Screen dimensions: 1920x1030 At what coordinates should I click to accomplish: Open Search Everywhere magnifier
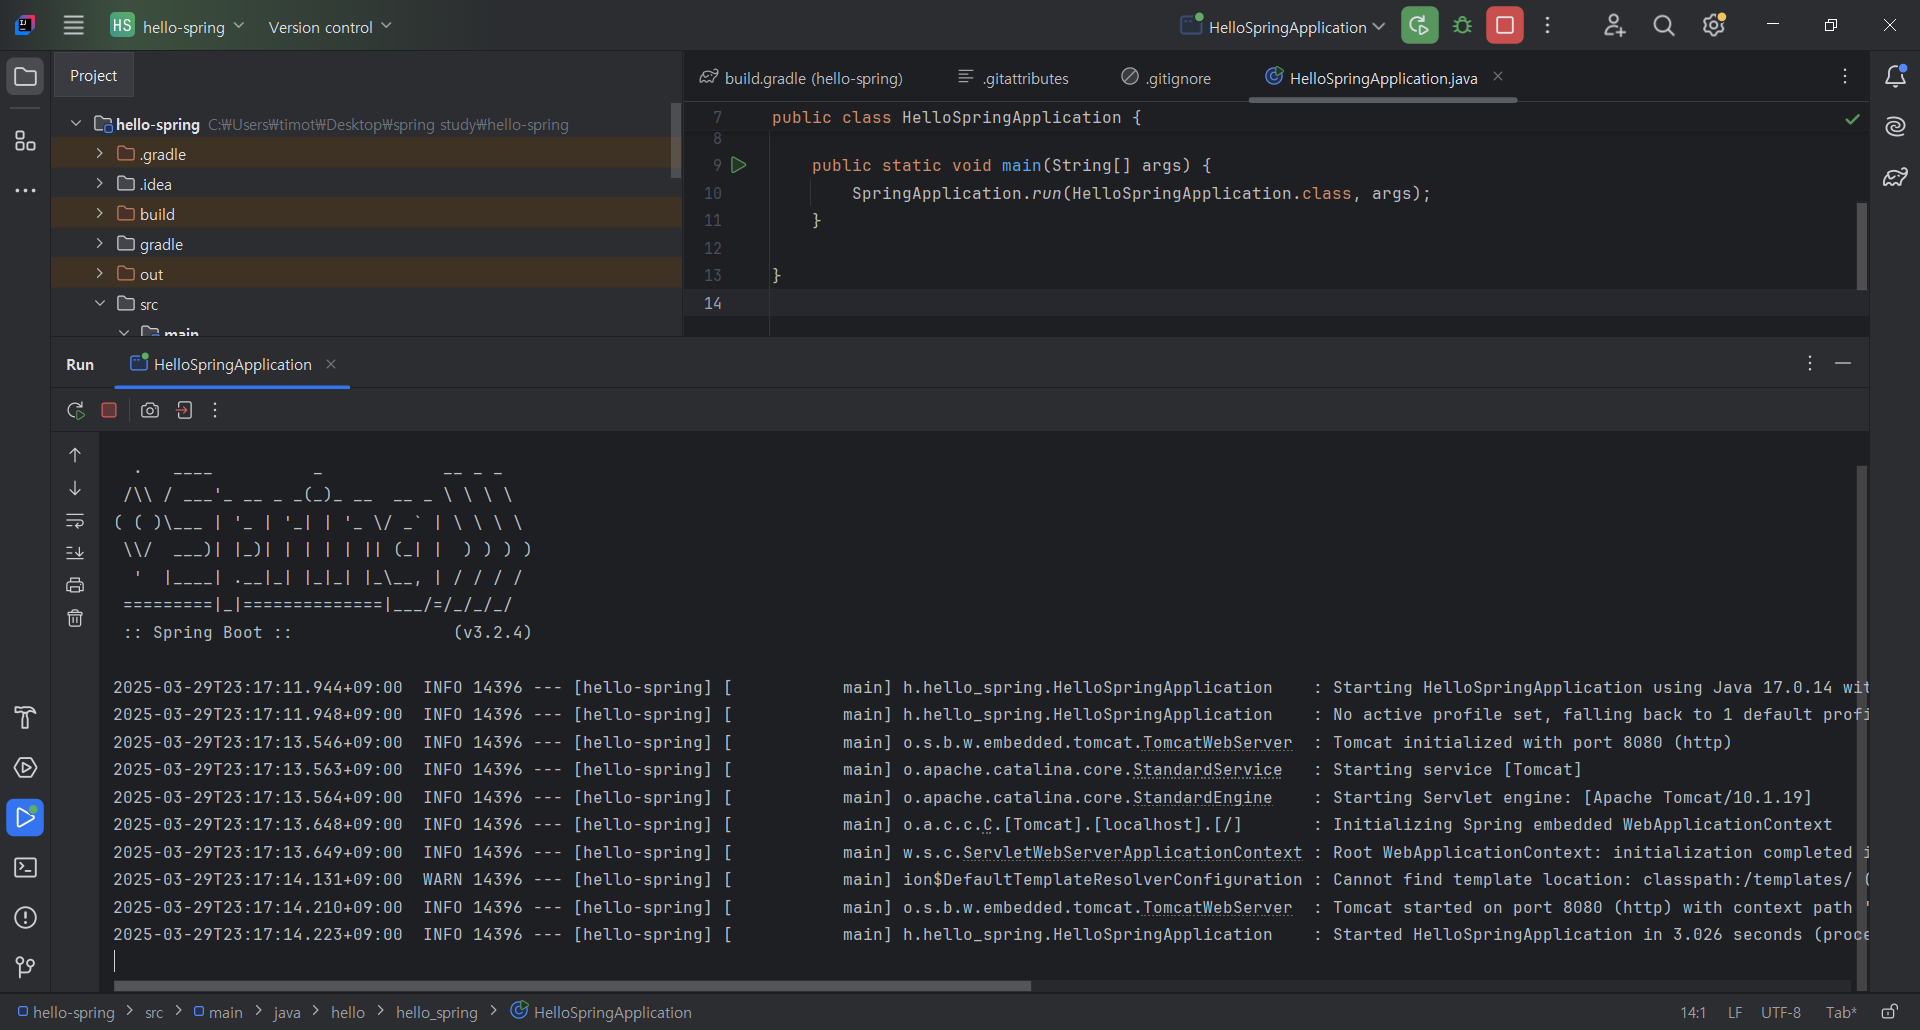click(1663, 26)
